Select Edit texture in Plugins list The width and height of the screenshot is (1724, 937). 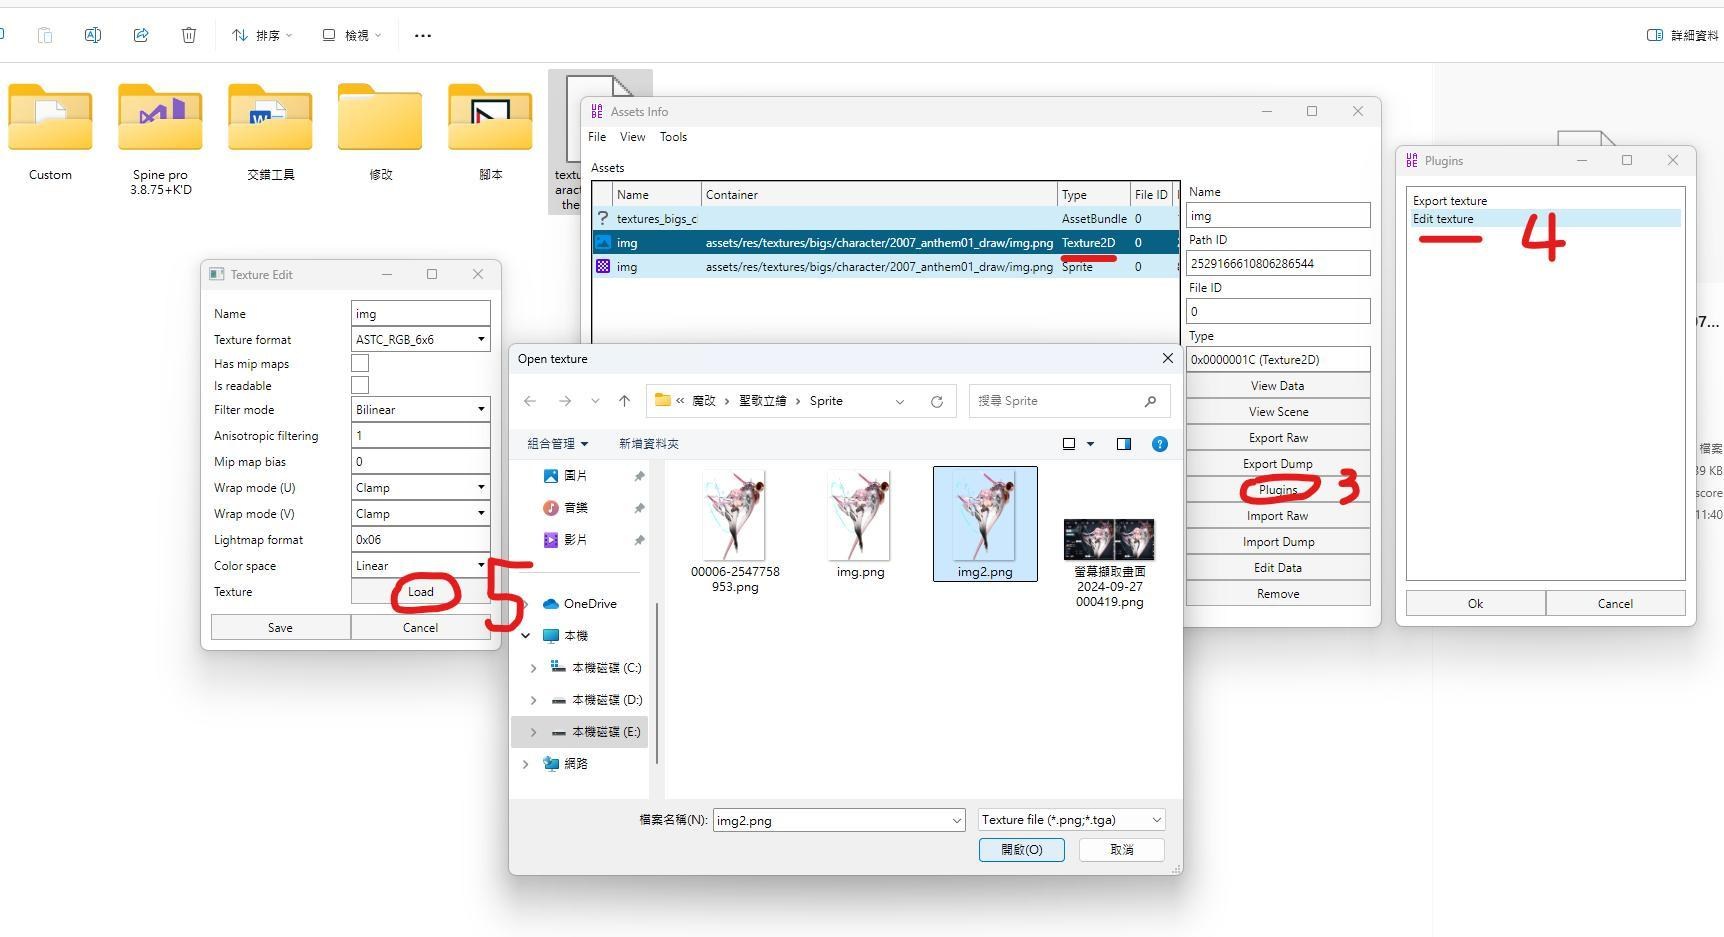[x=1443, y=219]
